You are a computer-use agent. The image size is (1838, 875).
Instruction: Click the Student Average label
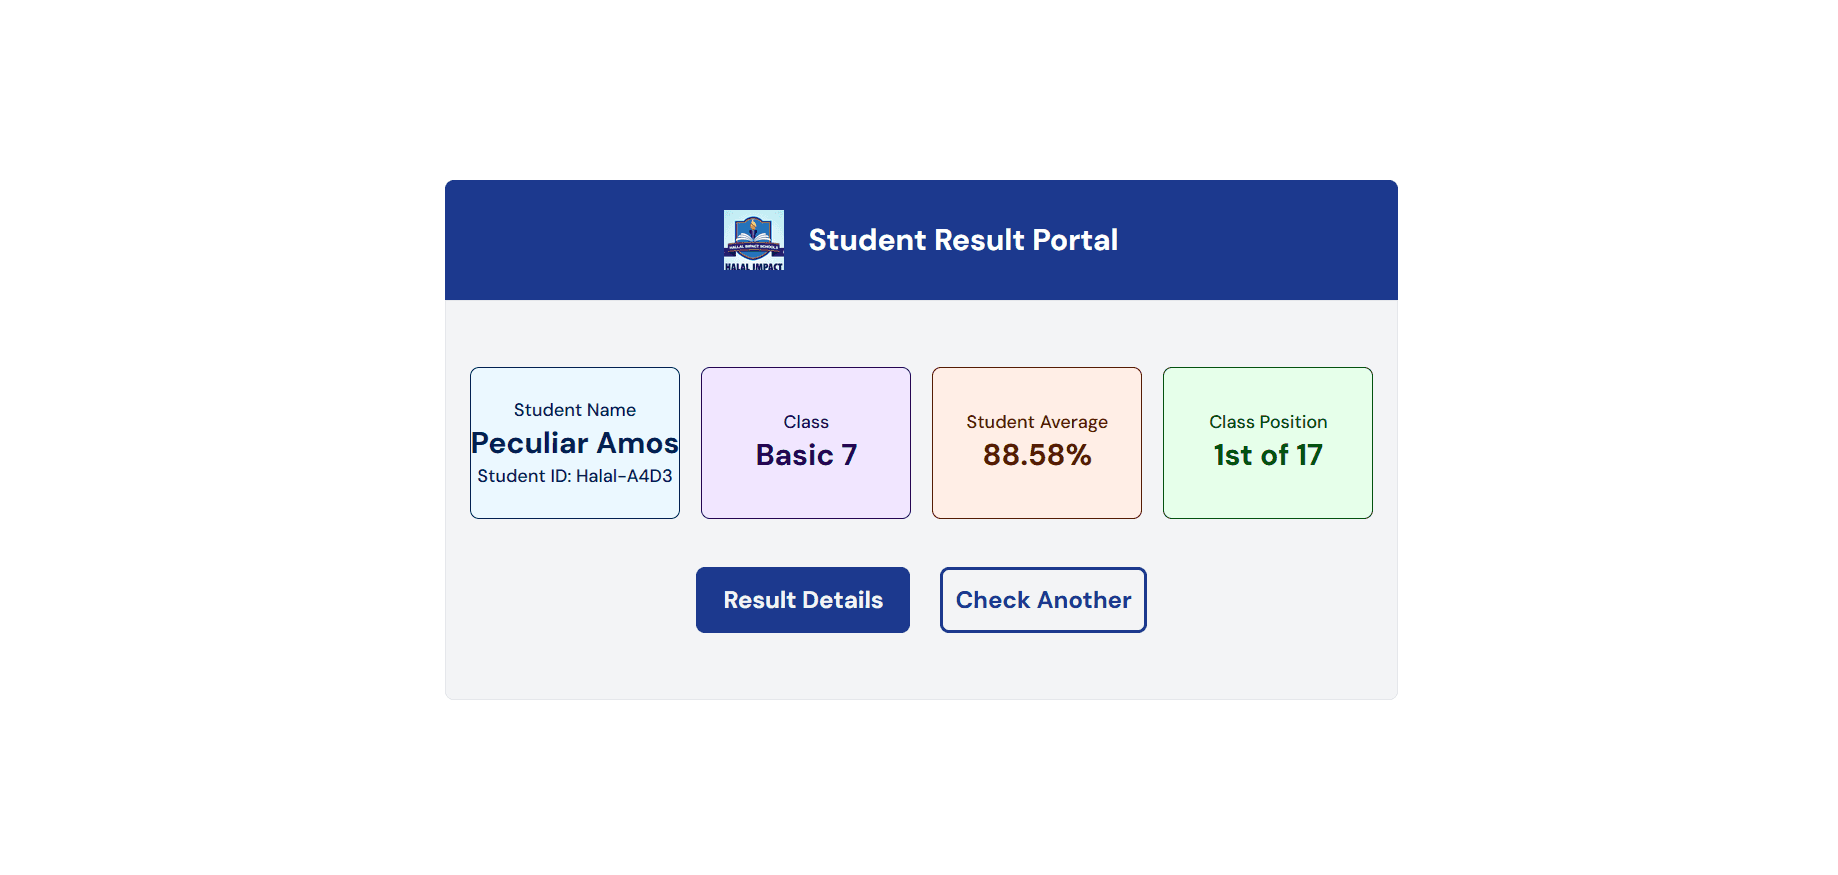[x=1036, y=422]
